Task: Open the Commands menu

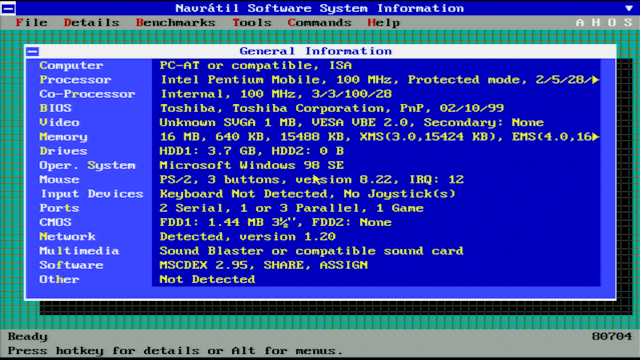Action: [x=319, y=22]
